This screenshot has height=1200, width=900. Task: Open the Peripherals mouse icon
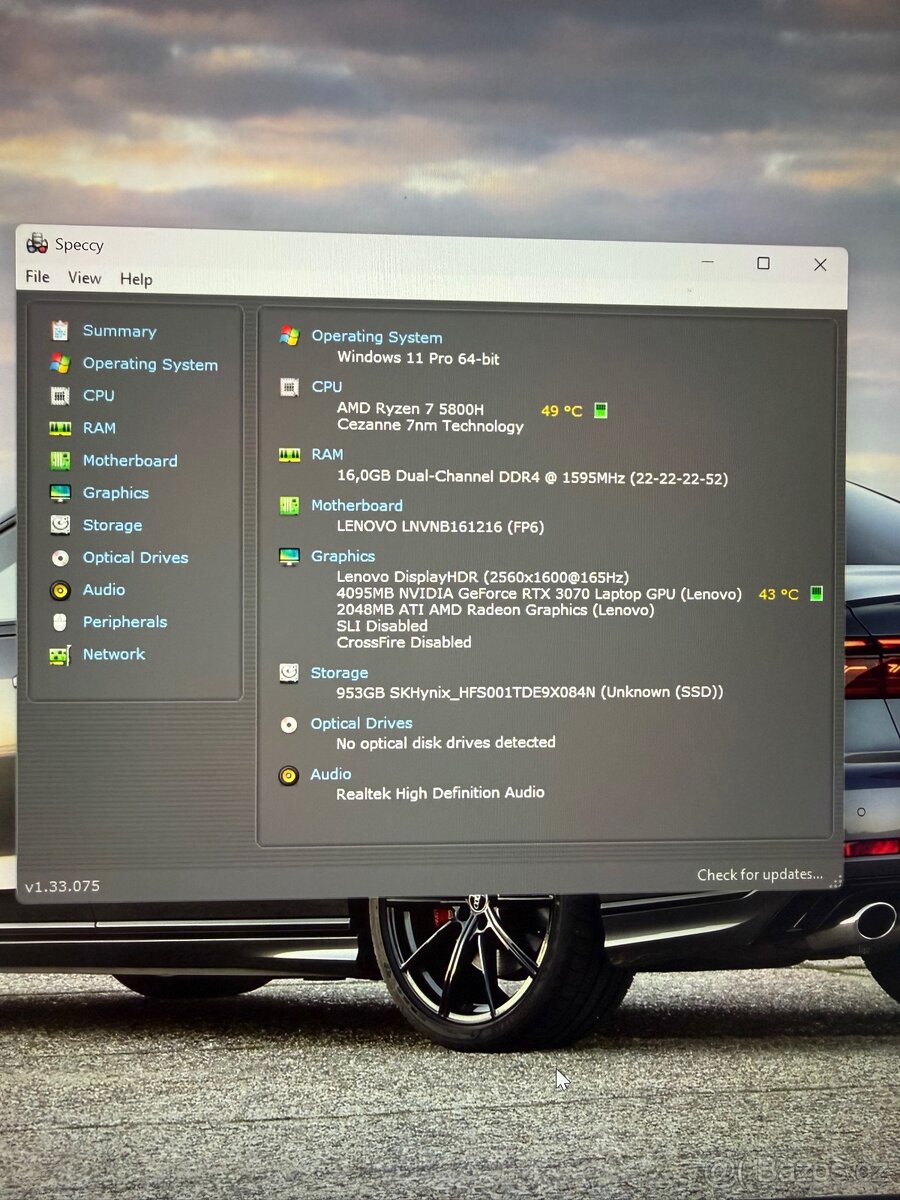click(60, 622)
